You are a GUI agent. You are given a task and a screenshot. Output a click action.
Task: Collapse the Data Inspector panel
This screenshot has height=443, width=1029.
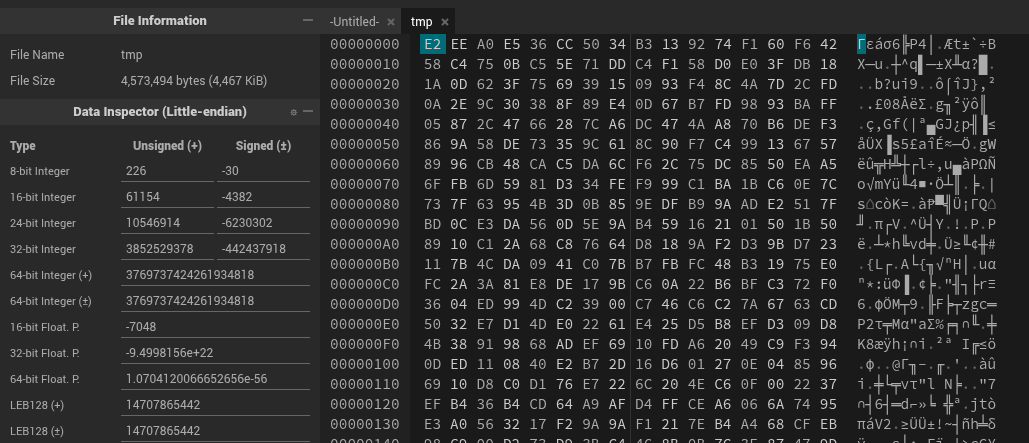(308, 112)
